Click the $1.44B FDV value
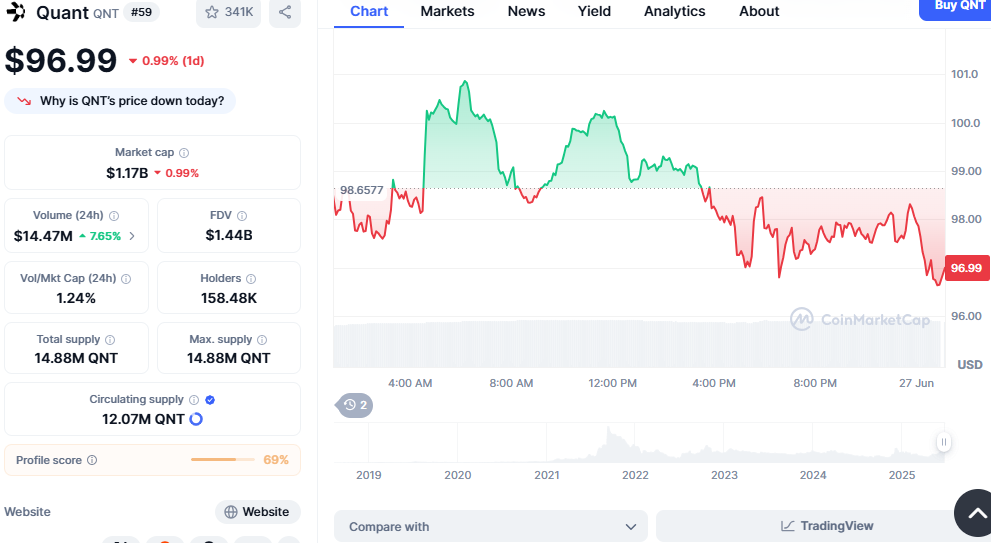 pos(229,235)
